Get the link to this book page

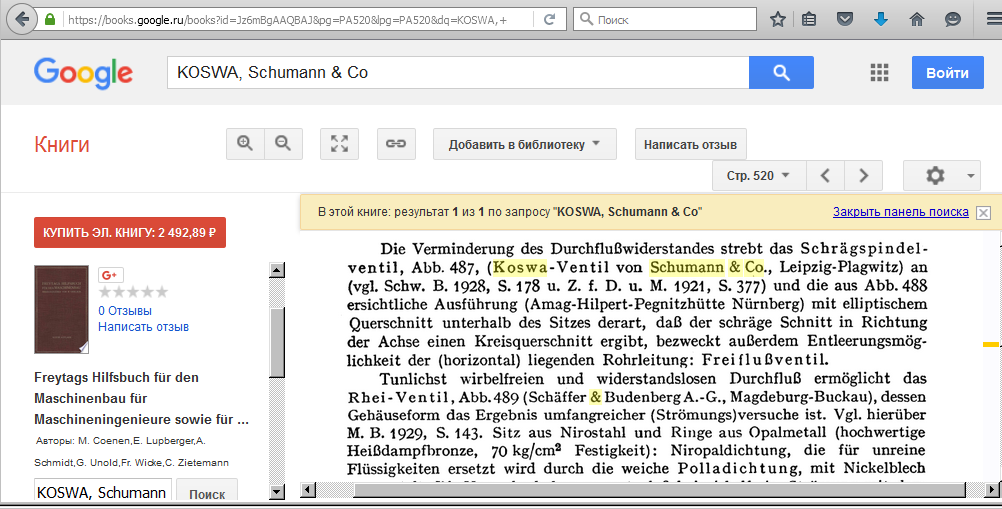(x=396, y=144)
